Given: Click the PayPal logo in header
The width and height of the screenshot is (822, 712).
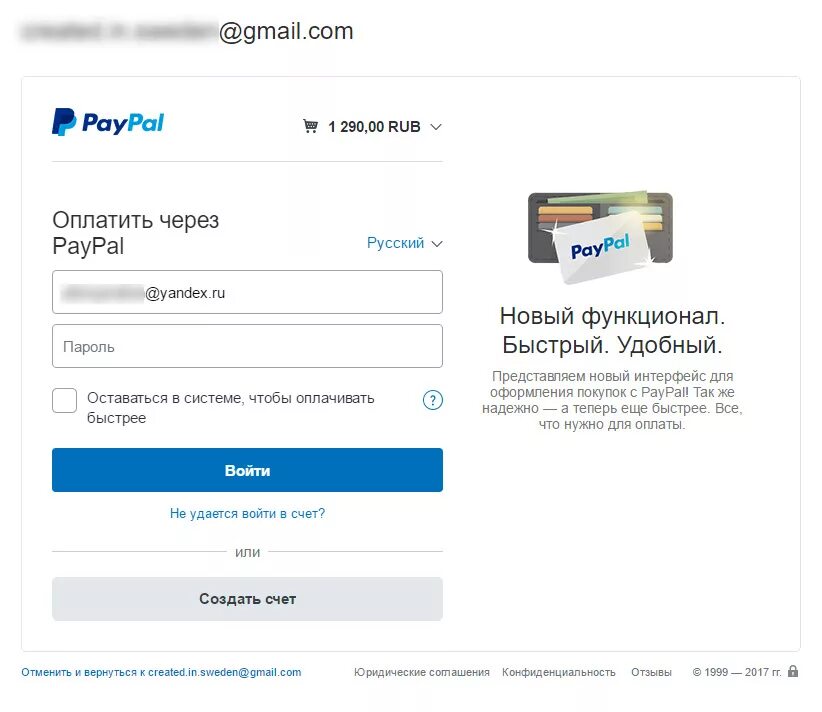Looking at the screenshot, I should coord(108,122).
